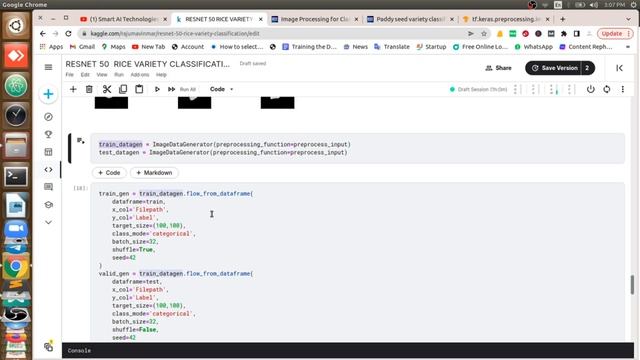640x360 pixels.
Task: Open volume control in system tray
Action: tap(594, 5)
